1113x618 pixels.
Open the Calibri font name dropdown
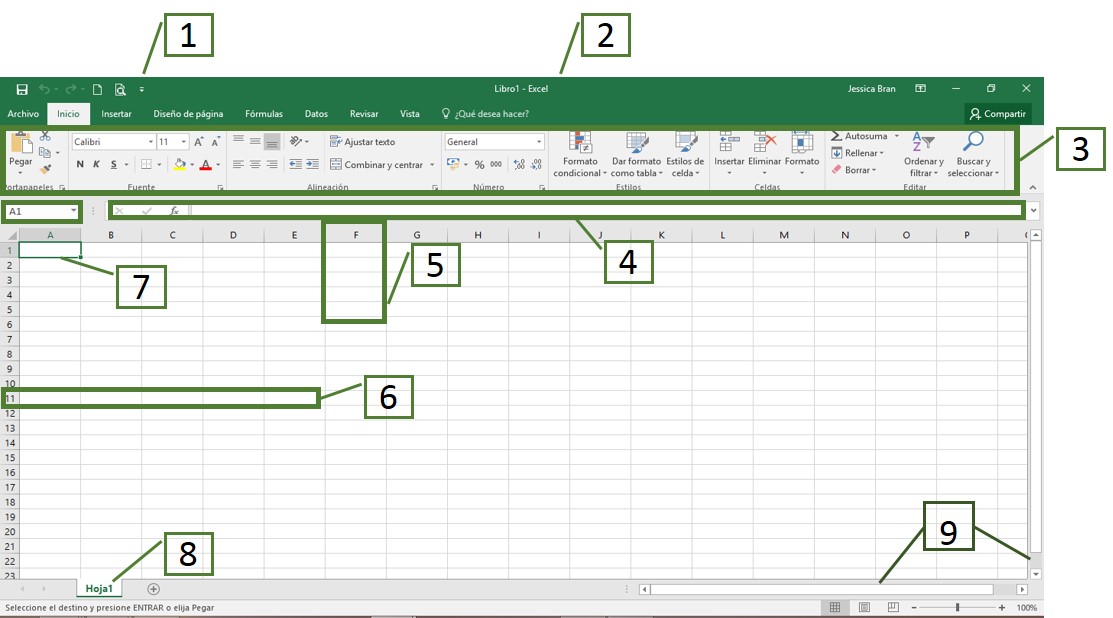click(x=150, y=142)
